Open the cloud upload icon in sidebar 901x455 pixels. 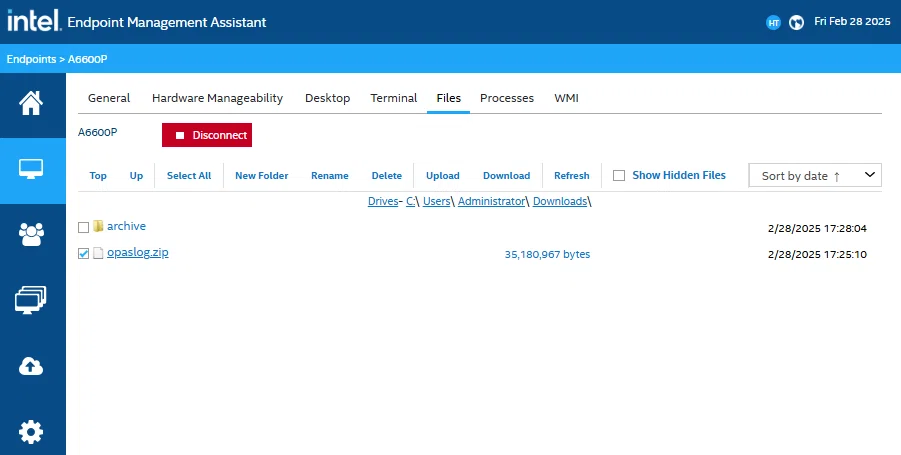(x=31, y=366)
